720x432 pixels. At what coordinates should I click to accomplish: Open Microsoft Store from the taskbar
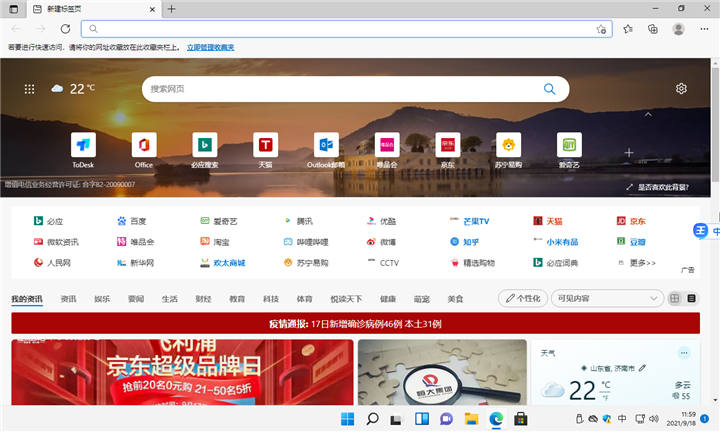tap(520, 419)
